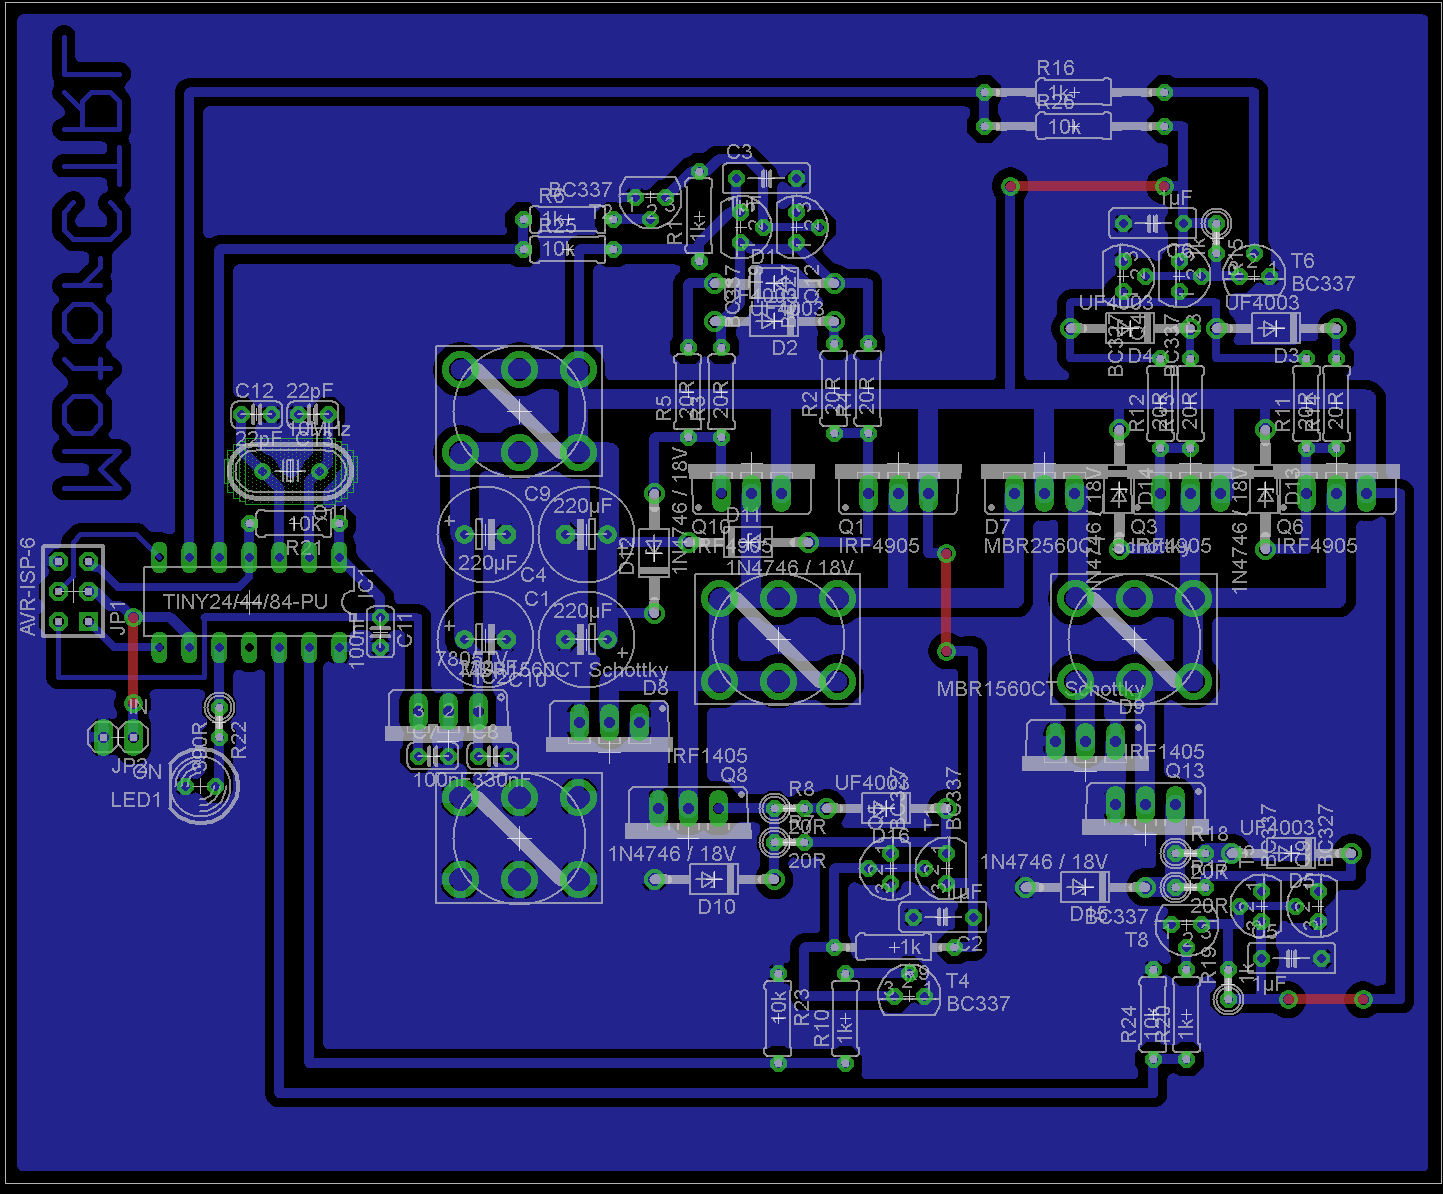
Task: Click the D8 diode label
Action: pyautogui.click(x=655, y=688)
